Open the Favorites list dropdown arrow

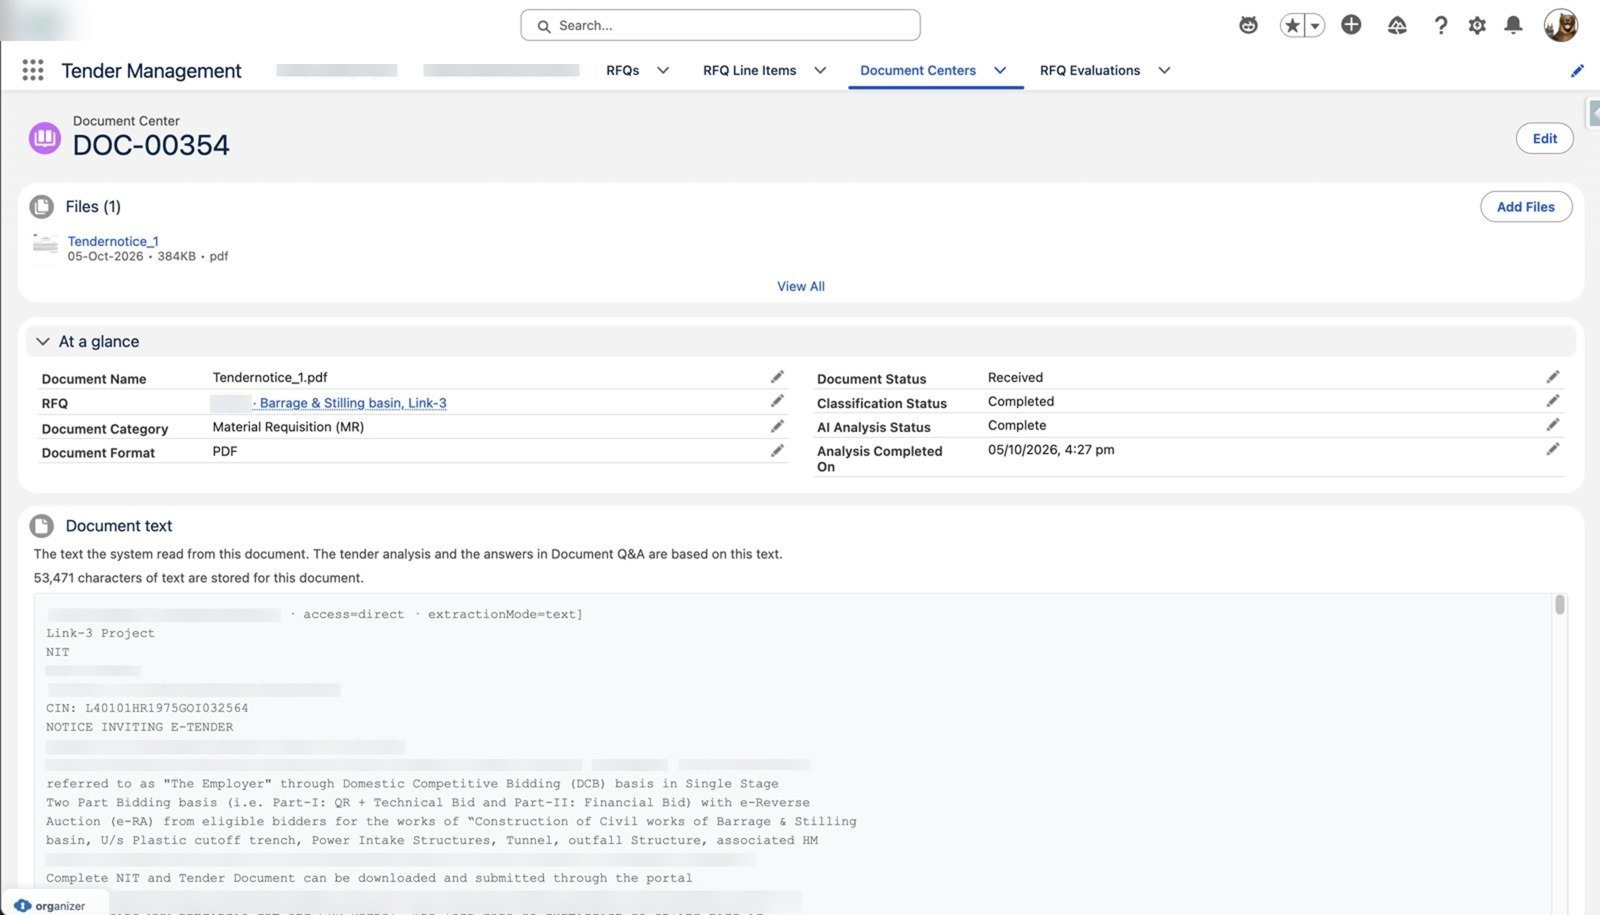pos(1315,26)
